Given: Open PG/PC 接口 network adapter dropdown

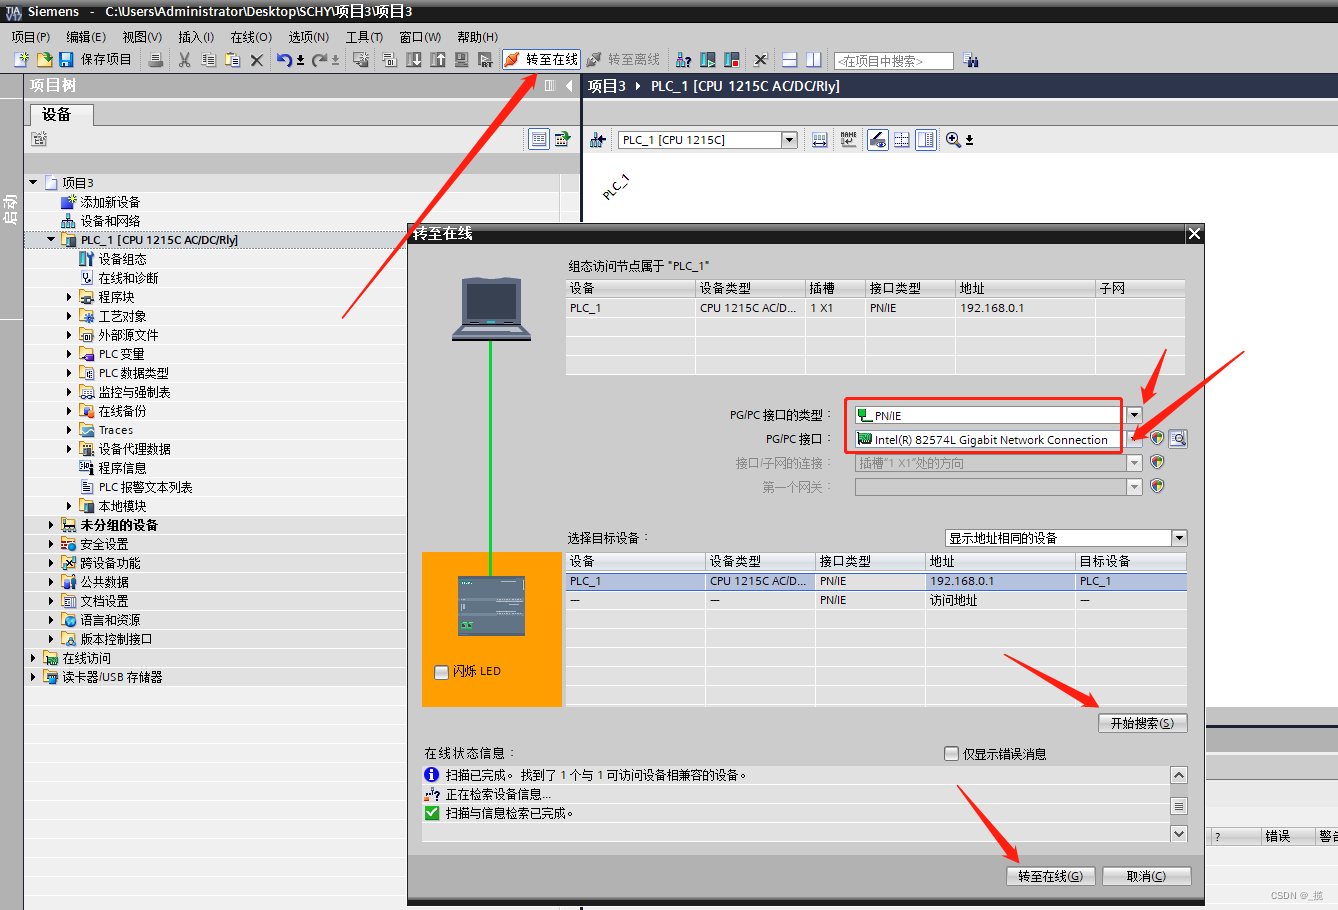Looking at the screenshot, I should point(1134,439).
